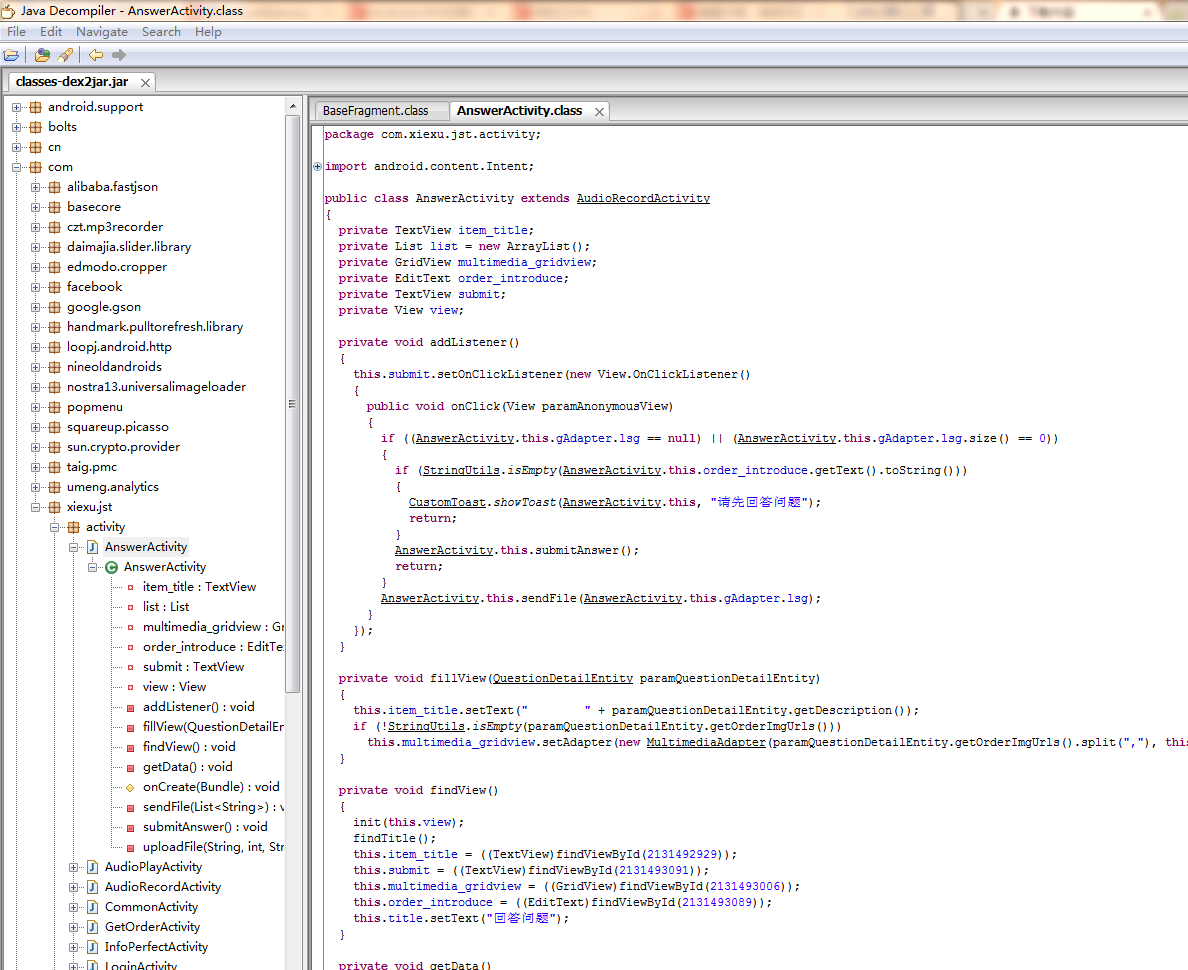Switch to the BaseFragment.class tab

pyautogui.click(x=375, y=111)
